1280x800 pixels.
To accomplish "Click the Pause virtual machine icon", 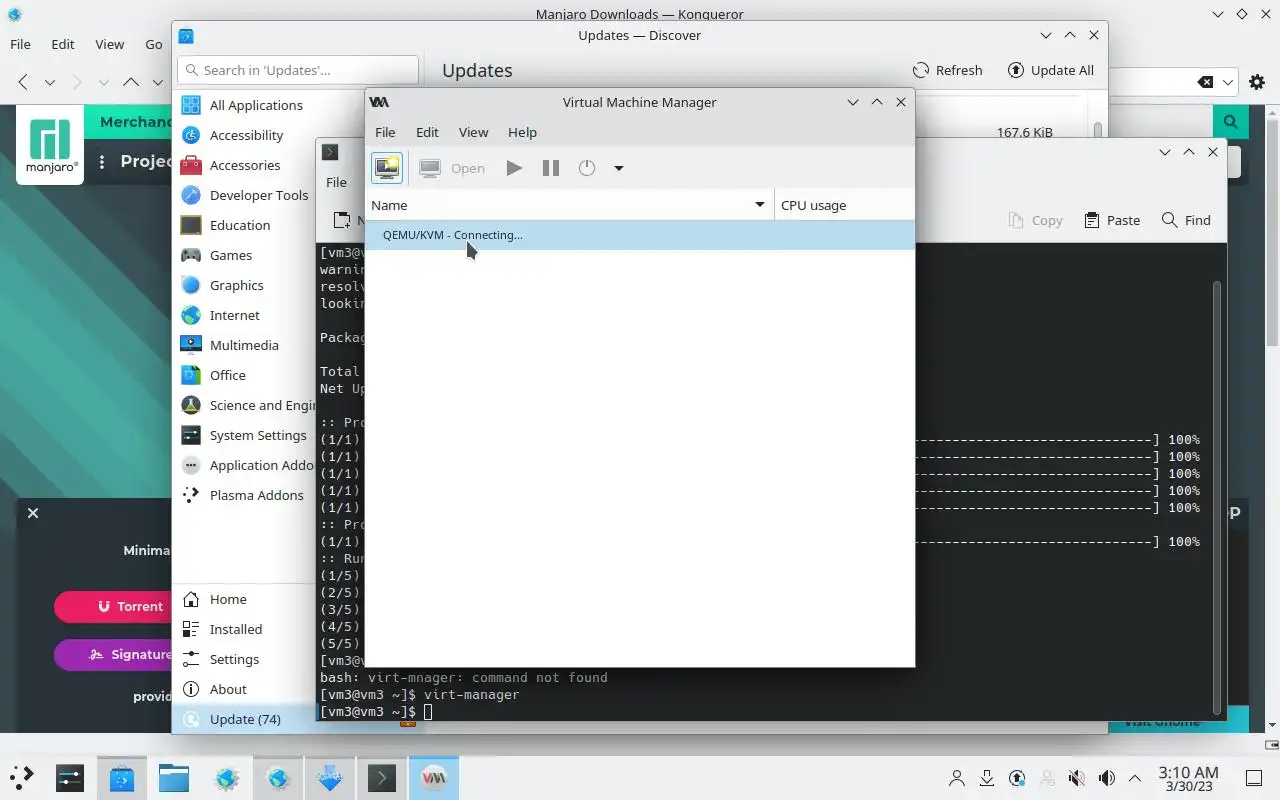I will [551, 168].
